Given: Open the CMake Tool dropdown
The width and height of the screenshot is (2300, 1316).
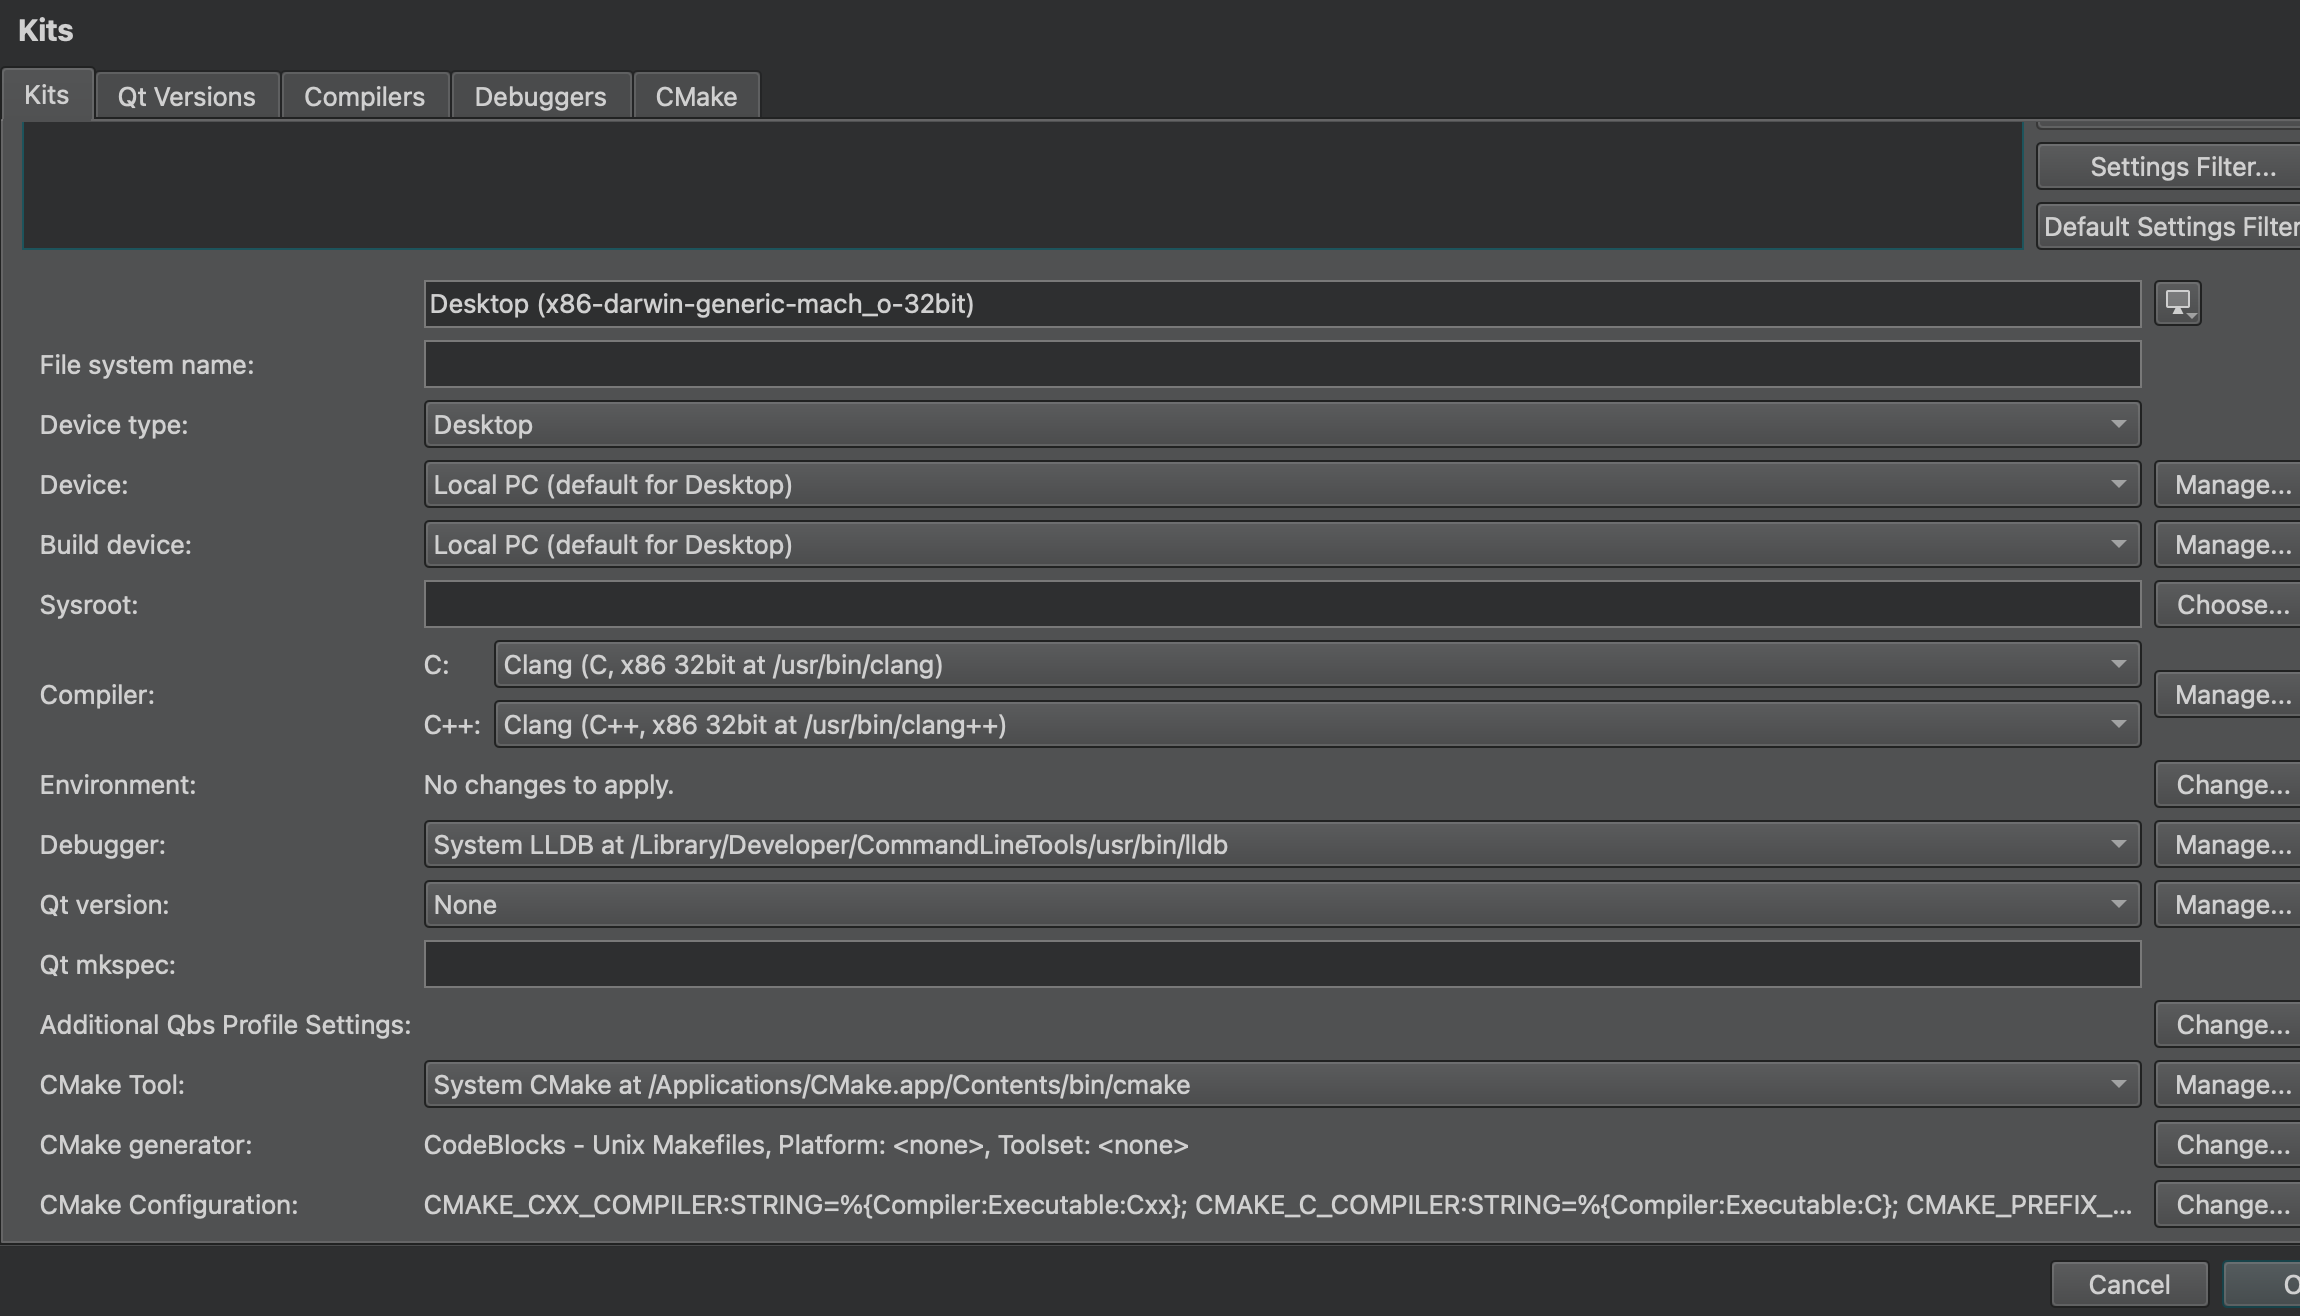Looking at the screenshot, I should (x=1282, y=1084).
